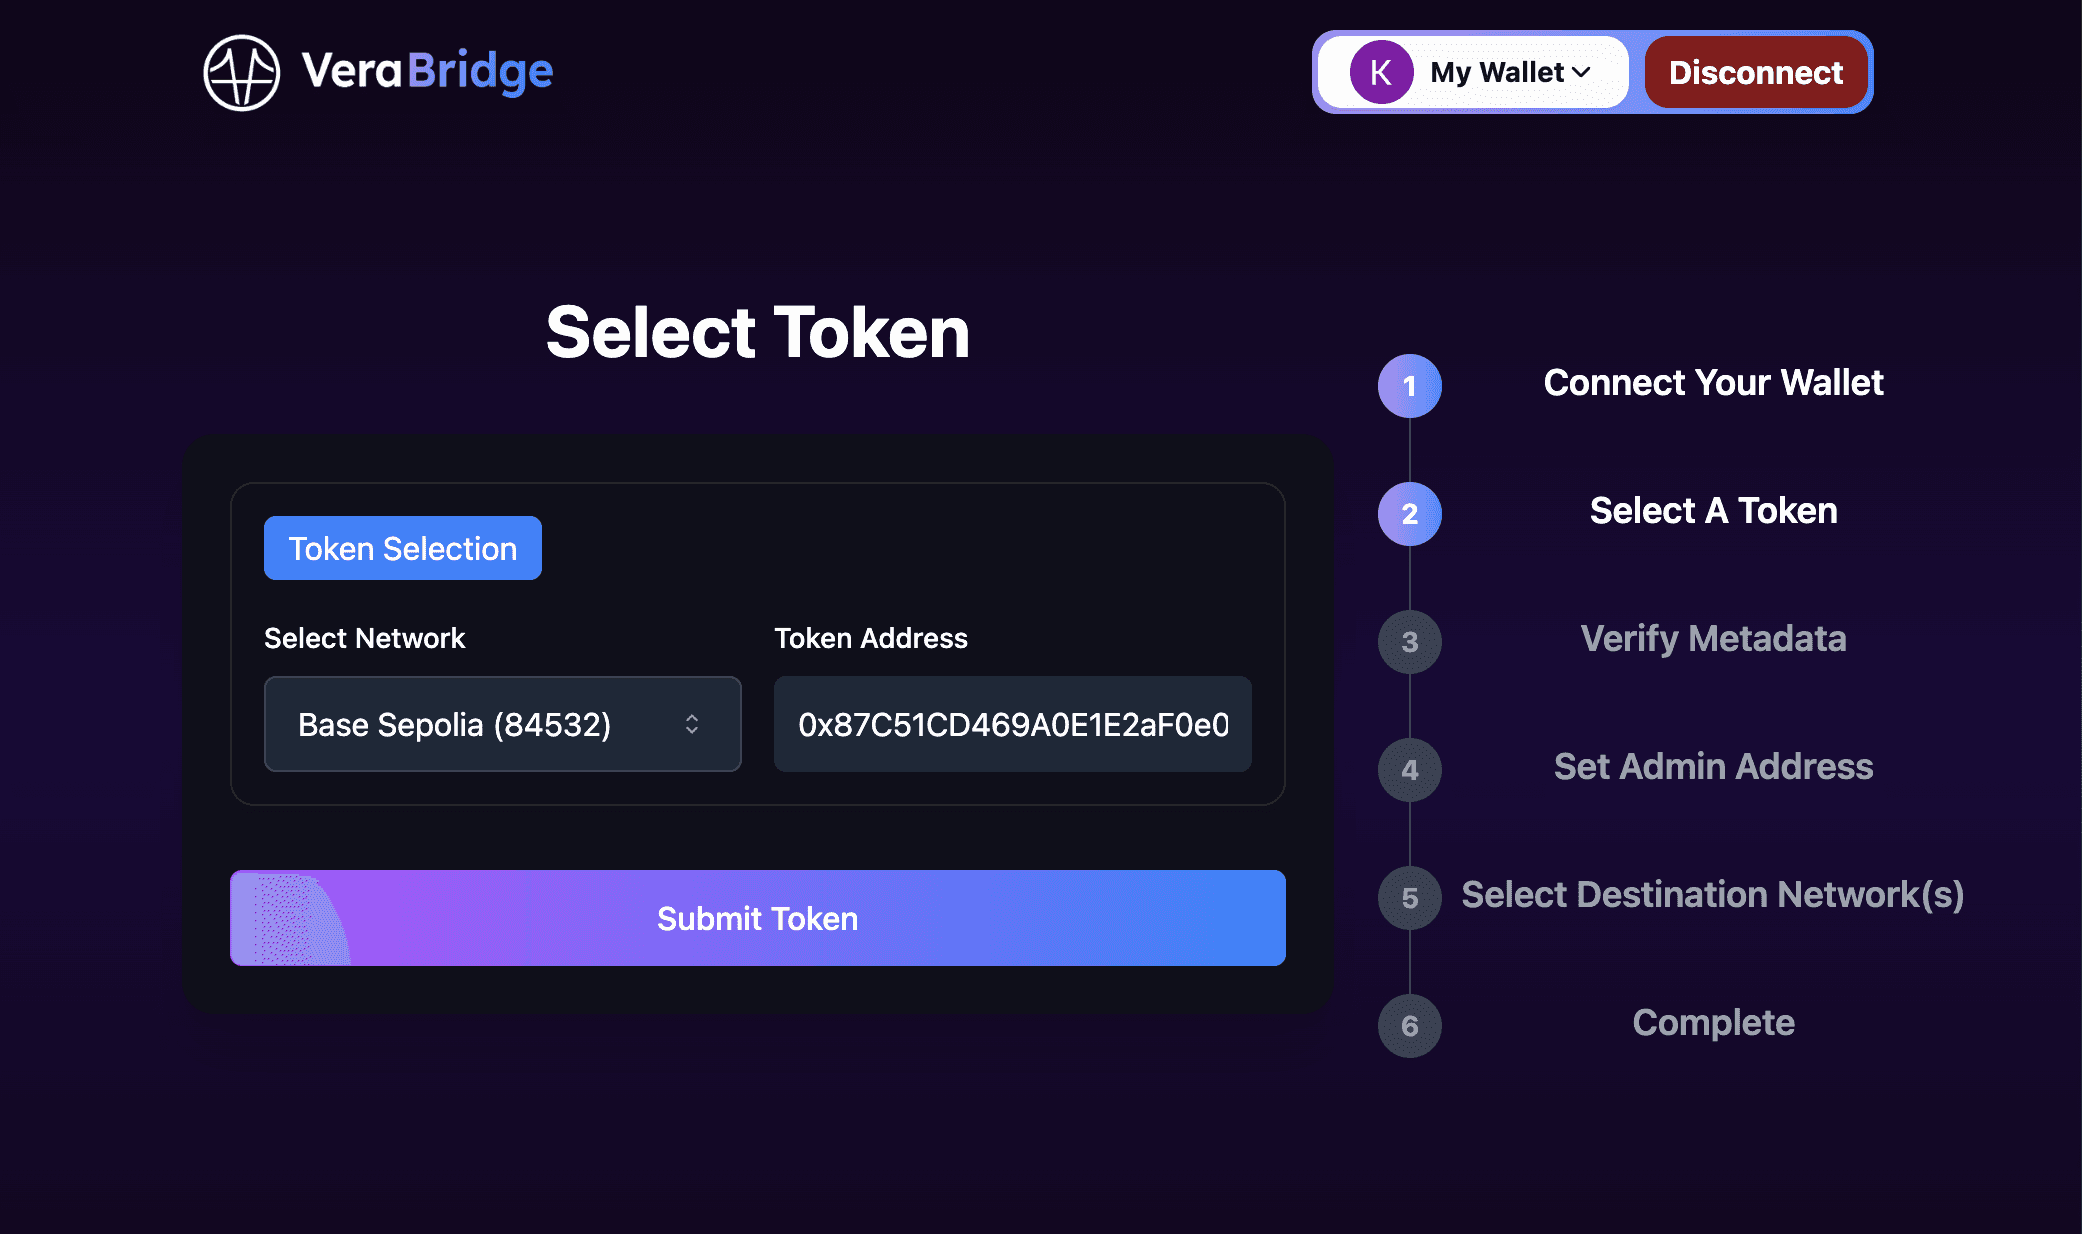The height and width of the screenshot is (1234, 2082).
Task: Click step 3 circle for Verify Metadata
Action: (1409, 642)
